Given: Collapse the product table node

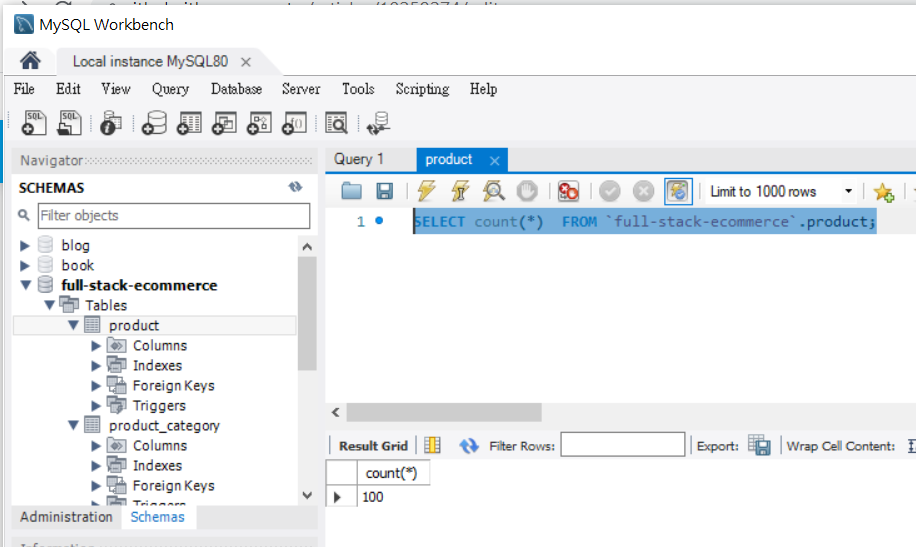Looking at the screenshot, I should 73,325.
